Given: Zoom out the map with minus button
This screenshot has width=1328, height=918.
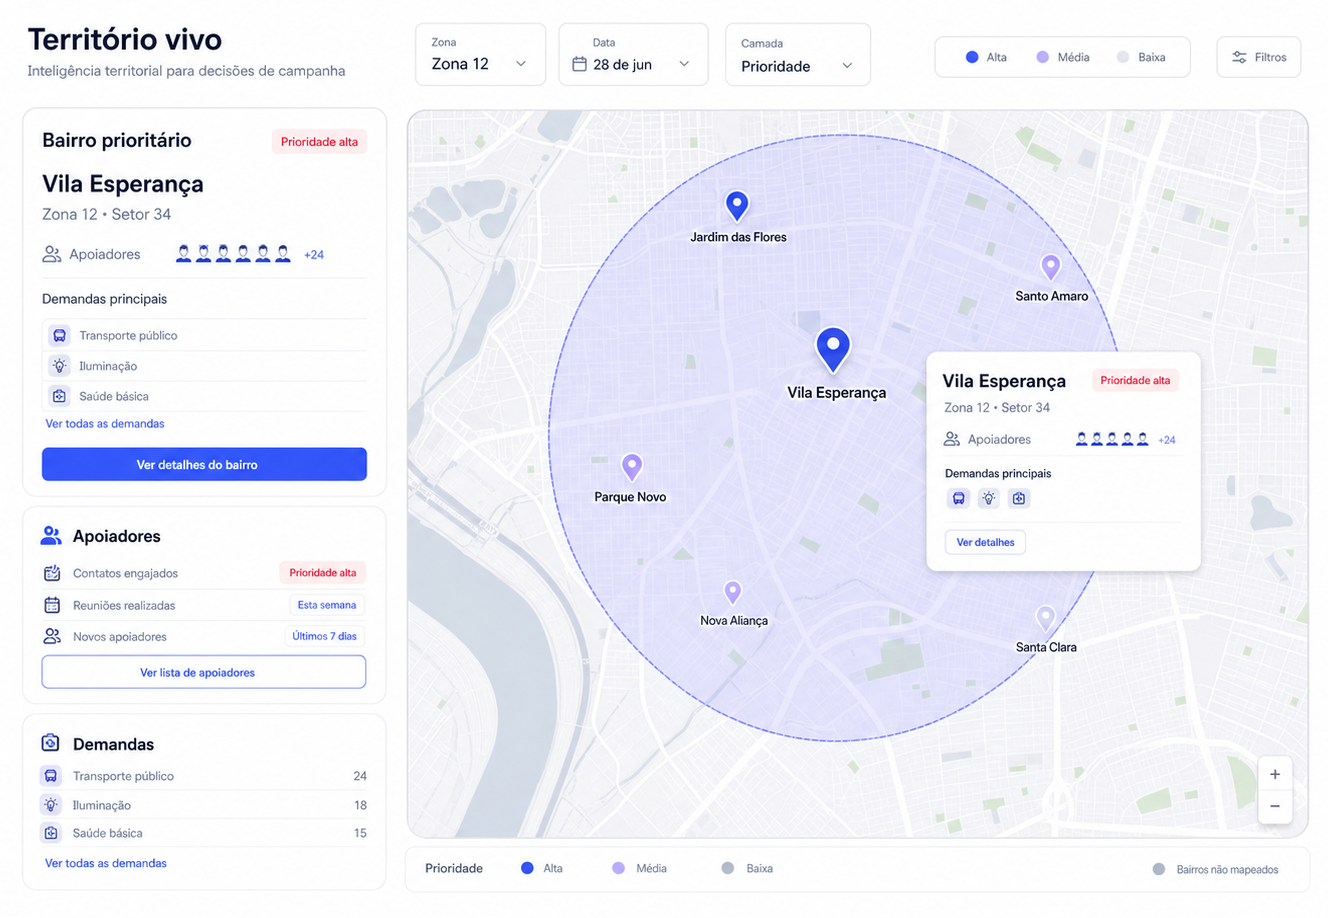Looking at the screenshot, I should coord(1275,806).
